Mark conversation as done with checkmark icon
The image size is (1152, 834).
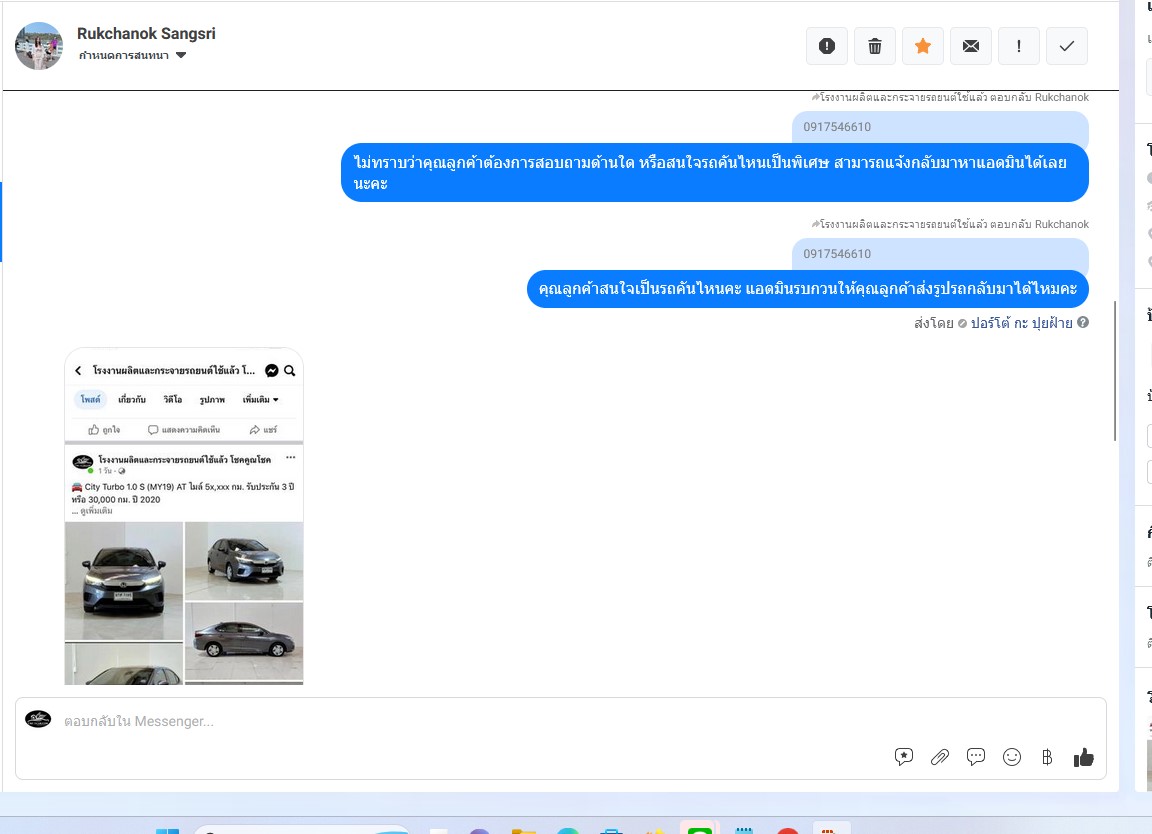point(1067,46)
